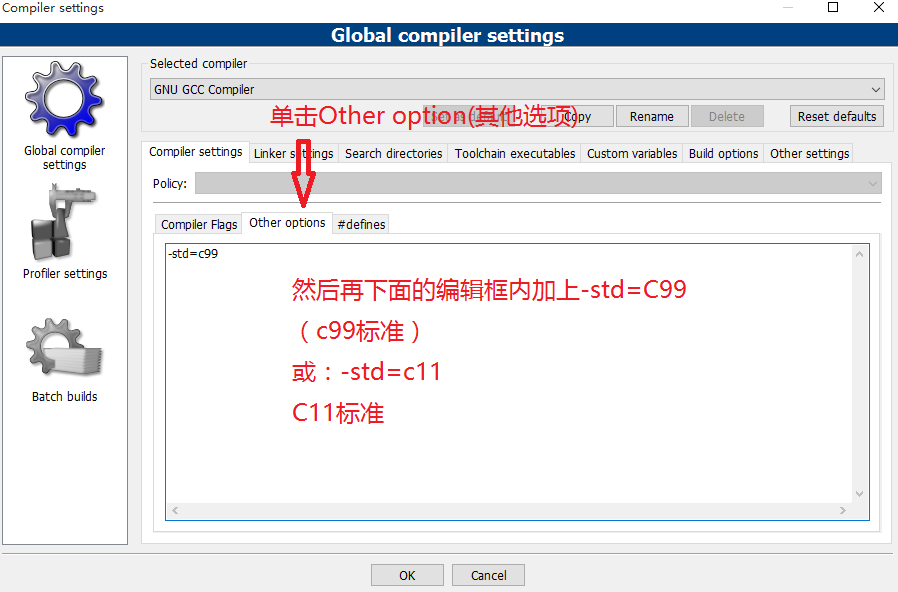The height and width of the screenshot is (592, 898).
Task: Open Profiler settings caliper icon
Action: tap(64, 222)
